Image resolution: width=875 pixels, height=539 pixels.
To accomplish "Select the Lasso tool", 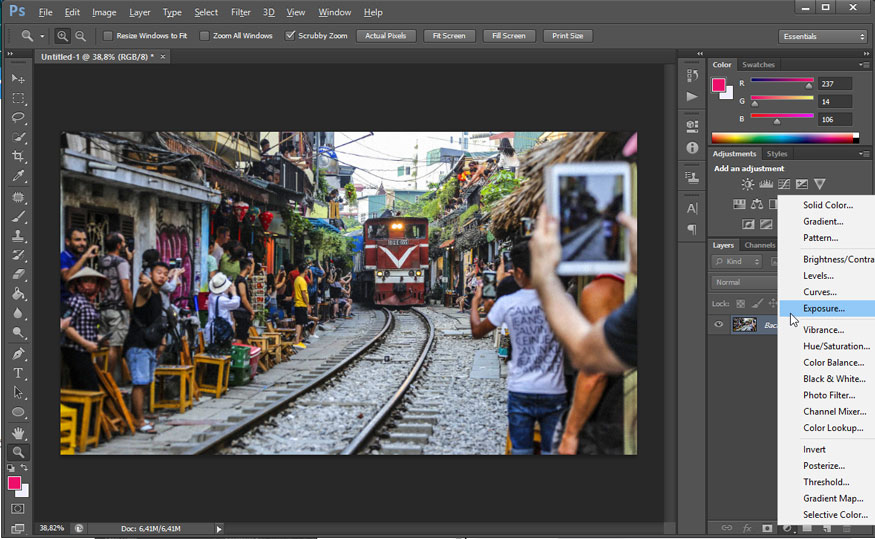I will (x=18, y=118).
